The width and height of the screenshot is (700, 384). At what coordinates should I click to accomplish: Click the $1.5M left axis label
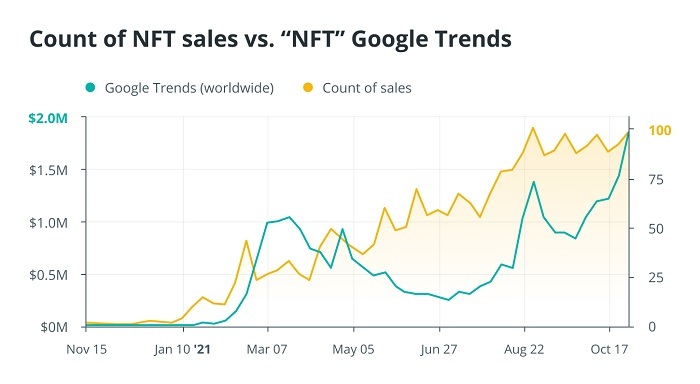[48, 170]
